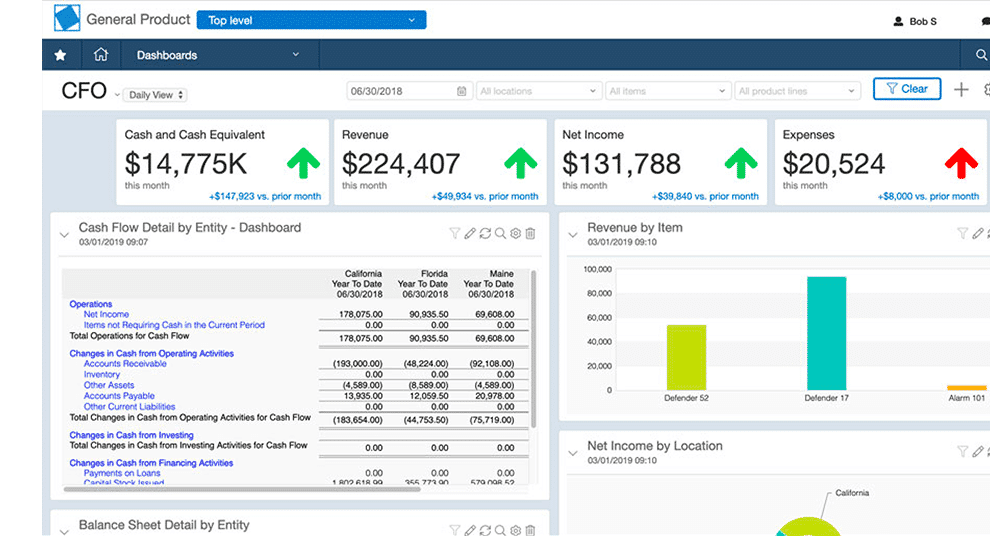Open the Accounts Receivable link
Image resolution: width=990 pixels, height=536 pixels.
click(125, 364)
